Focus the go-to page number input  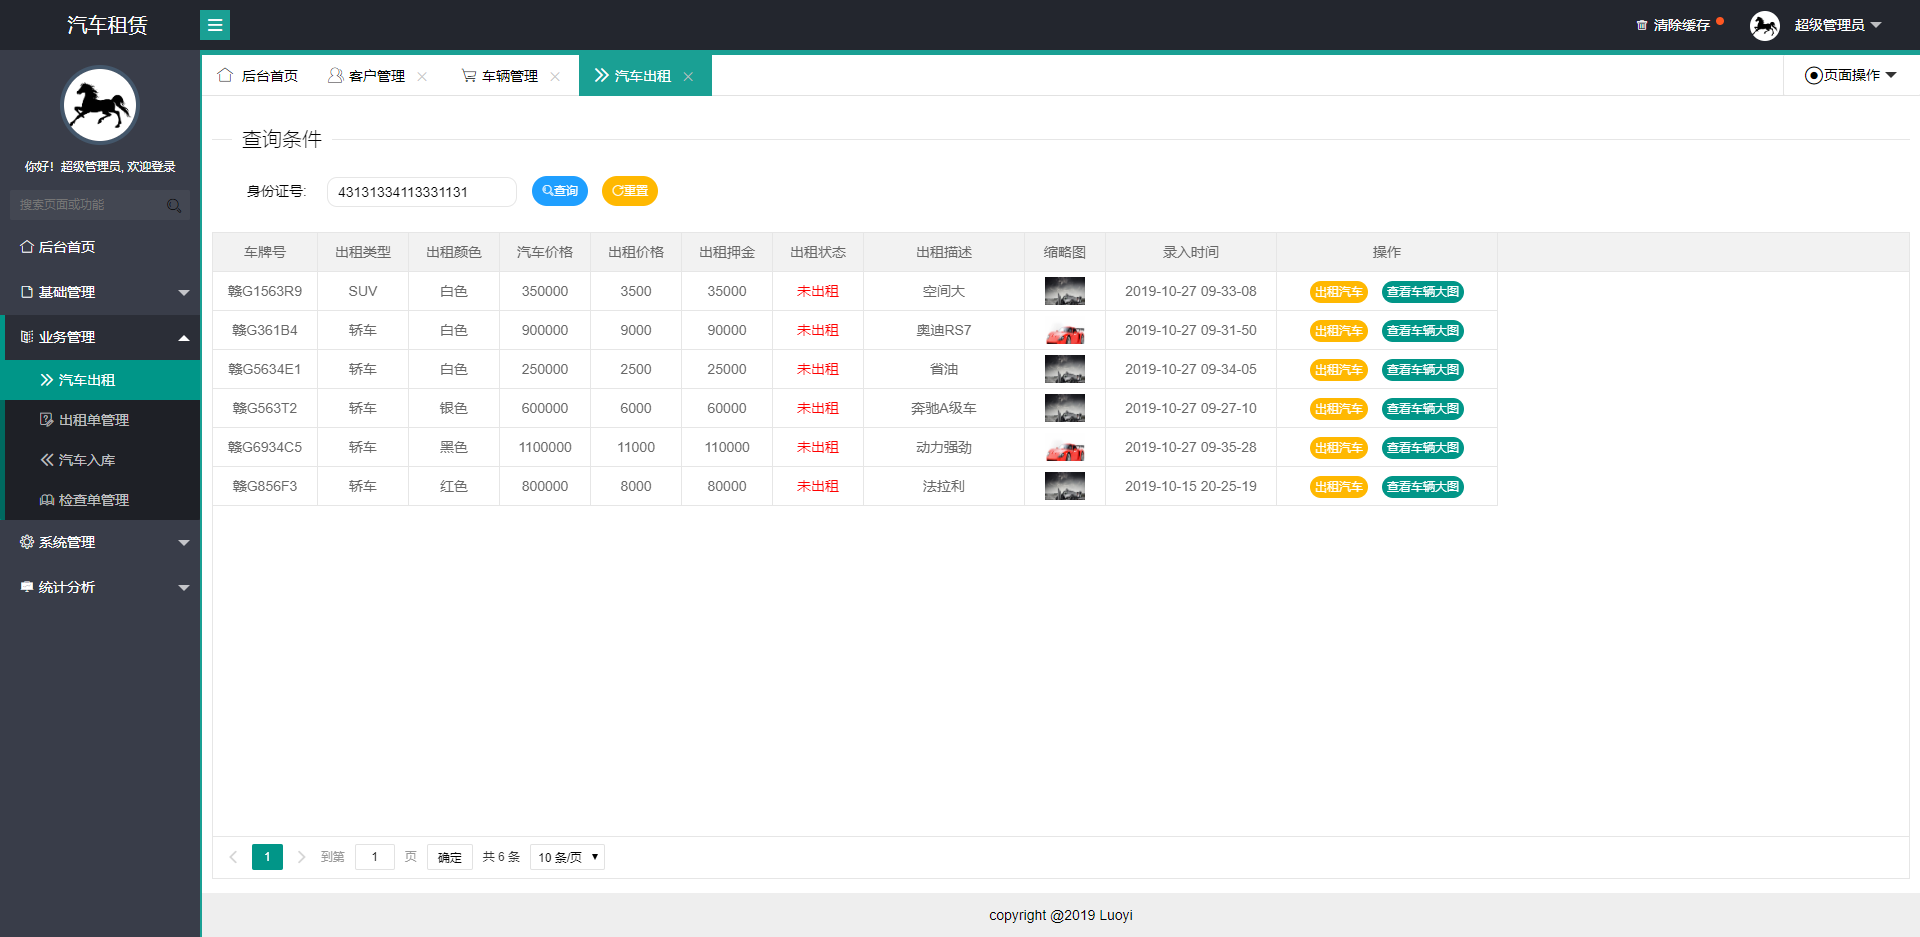tap(375, 857)
